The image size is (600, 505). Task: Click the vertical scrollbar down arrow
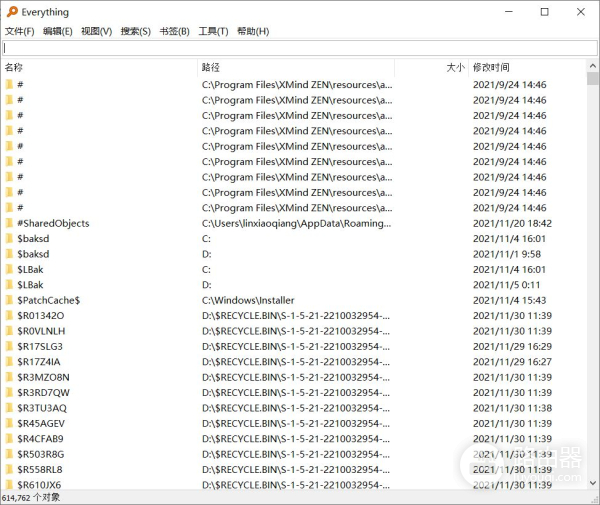coord(591,485)
